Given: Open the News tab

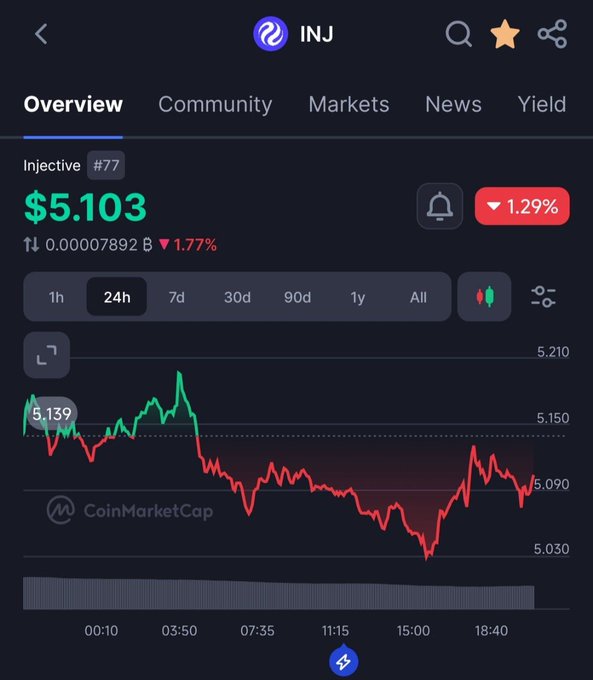Looking at the screenshot, I should coord(453,105).
